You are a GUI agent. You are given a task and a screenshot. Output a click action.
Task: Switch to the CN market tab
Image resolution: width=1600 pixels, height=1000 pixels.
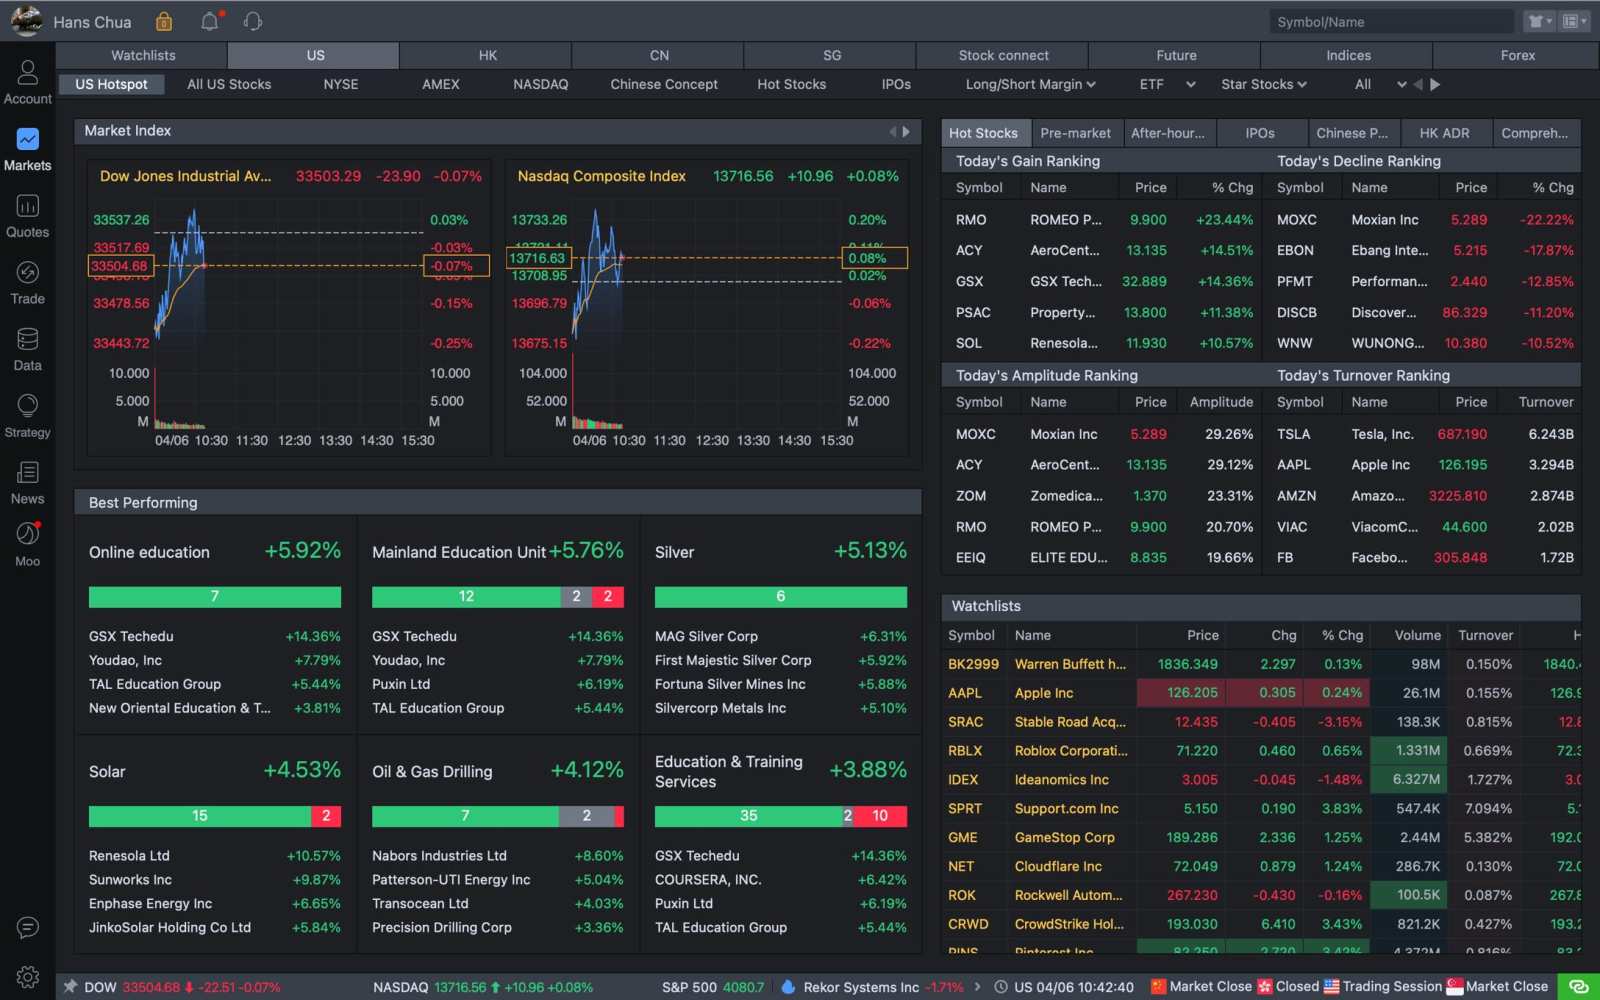click(x=660, y=55)
